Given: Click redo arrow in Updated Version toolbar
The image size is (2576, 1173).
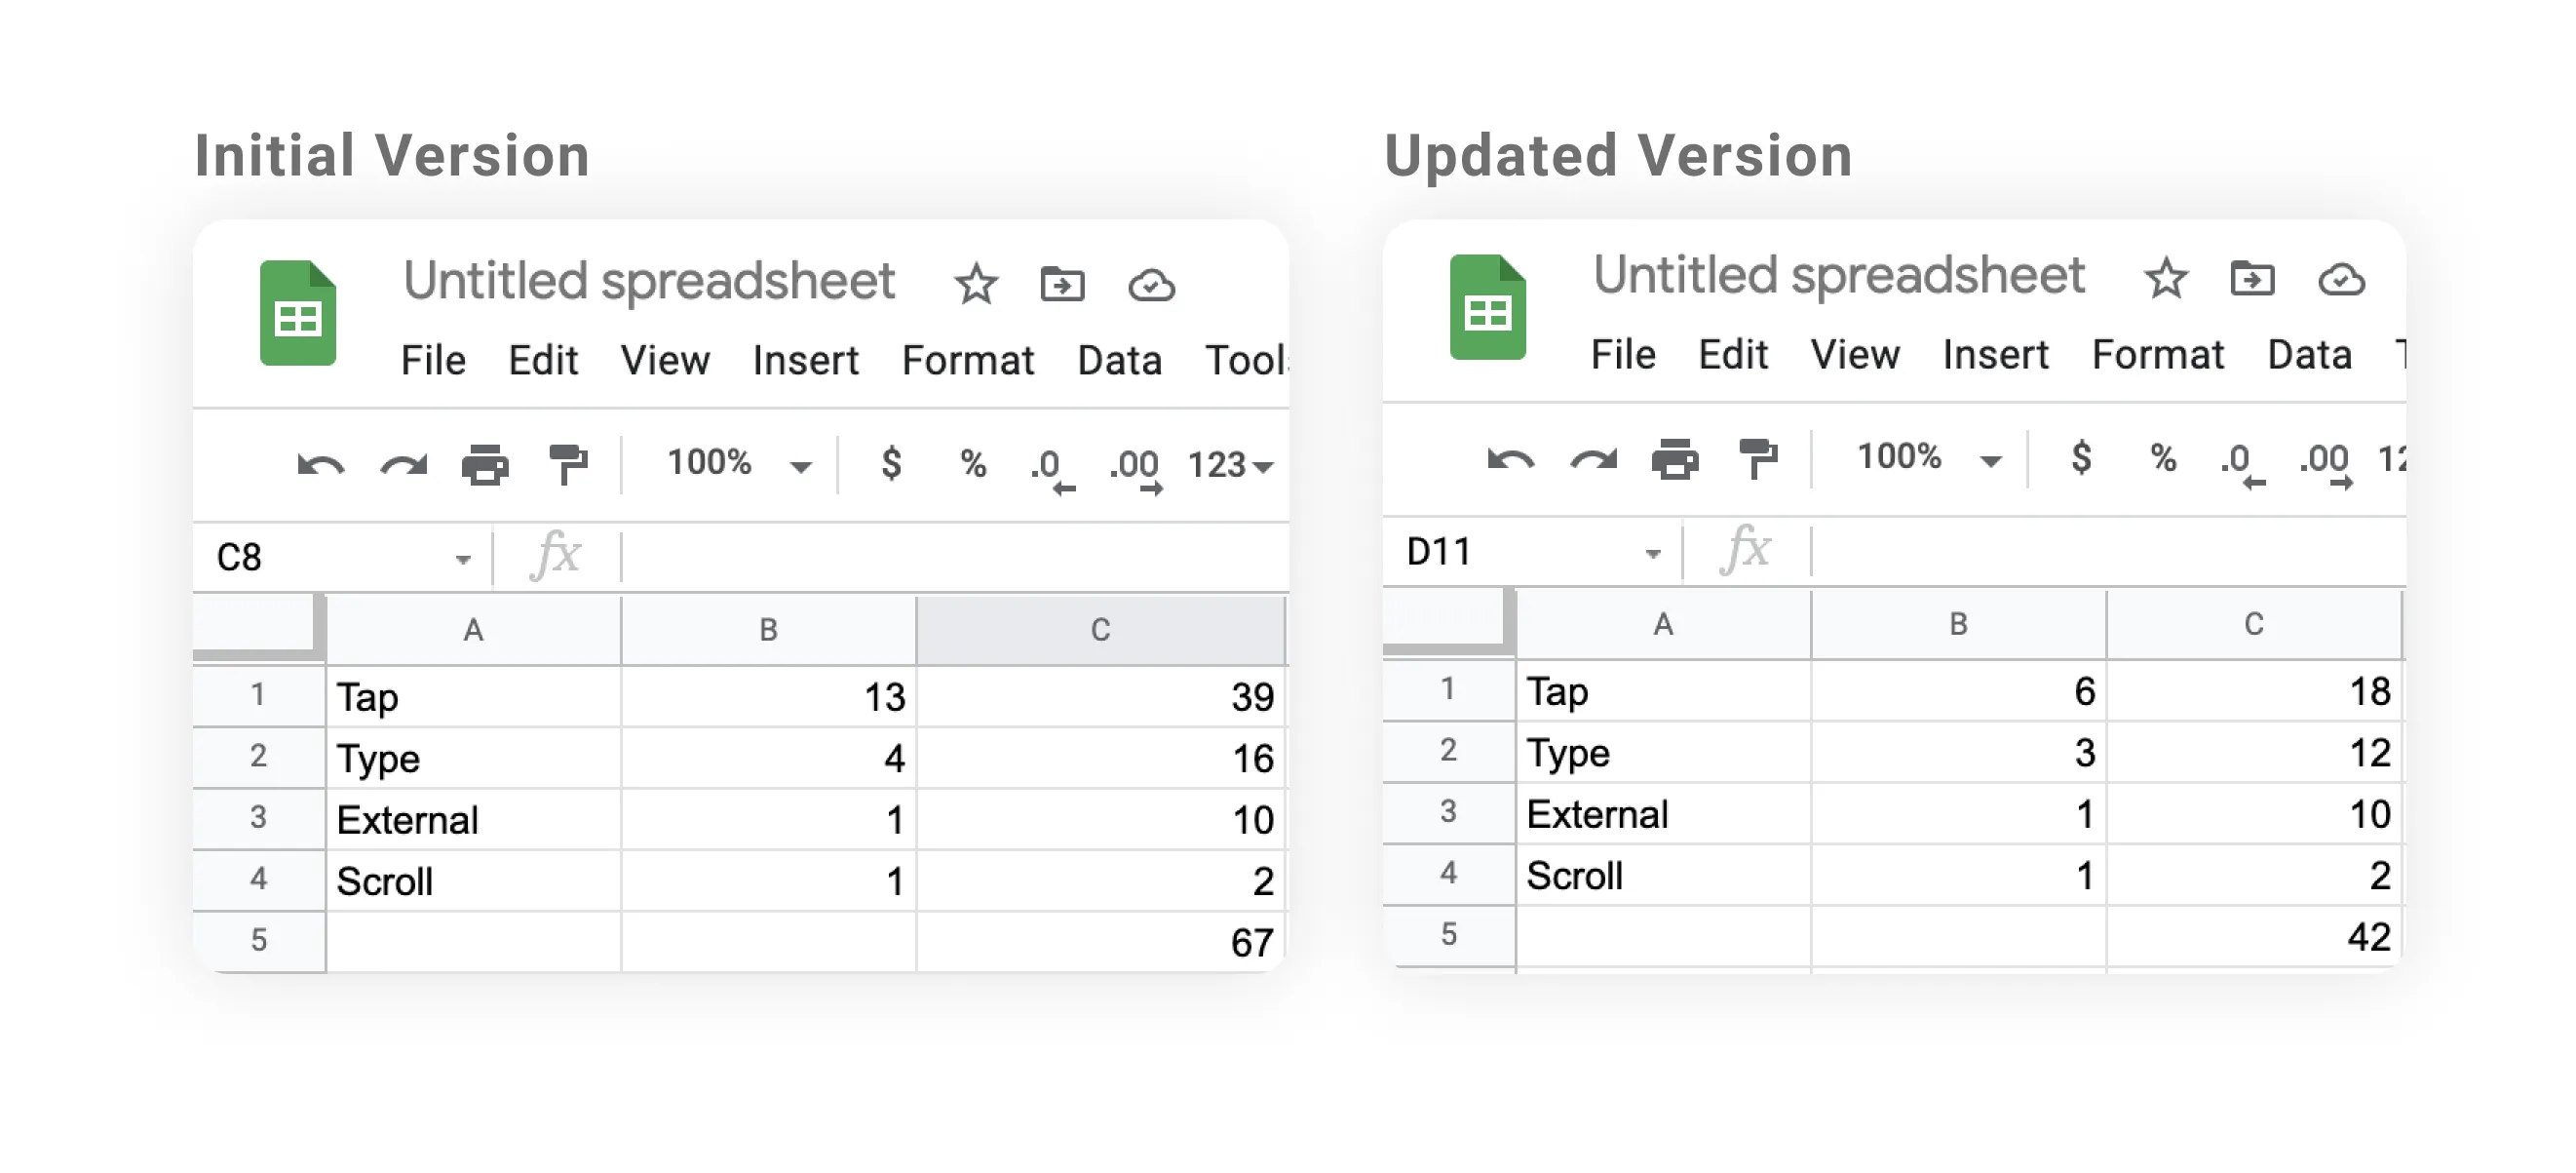Looking at the screenshot, I should coord(1593,460).
